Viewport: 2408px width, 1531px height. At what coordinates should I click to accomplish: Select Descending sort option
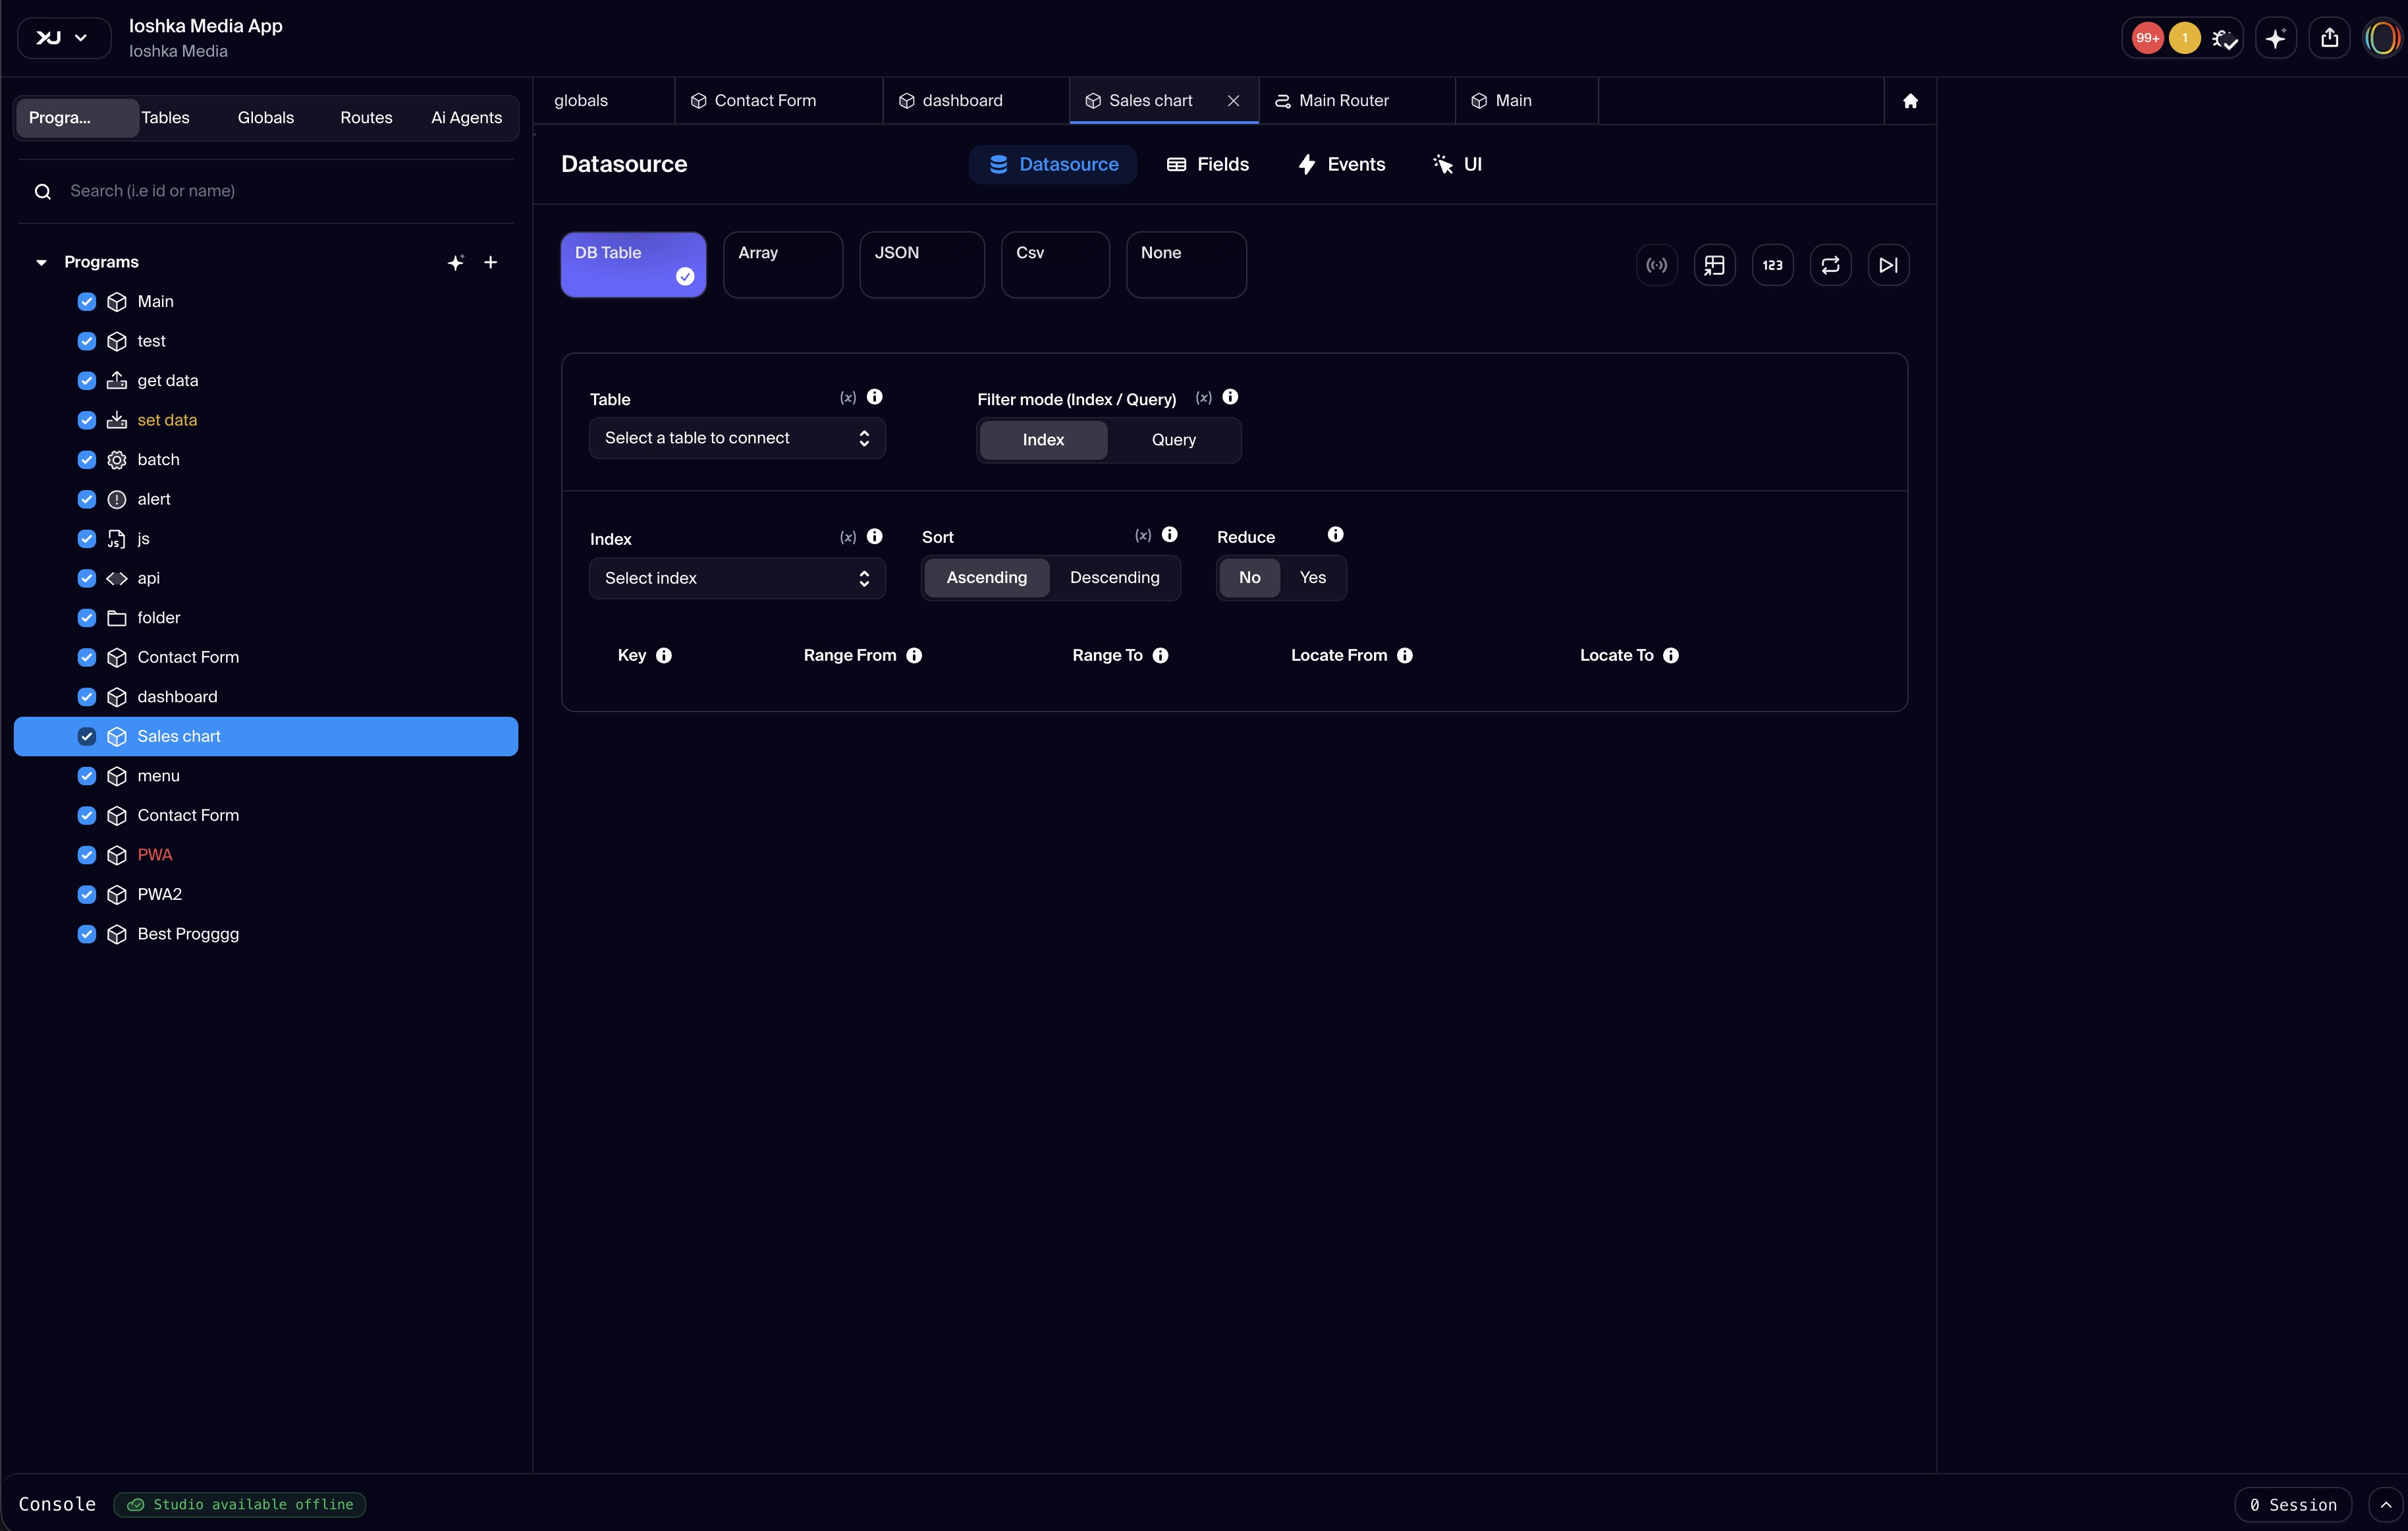point(1114,578)
